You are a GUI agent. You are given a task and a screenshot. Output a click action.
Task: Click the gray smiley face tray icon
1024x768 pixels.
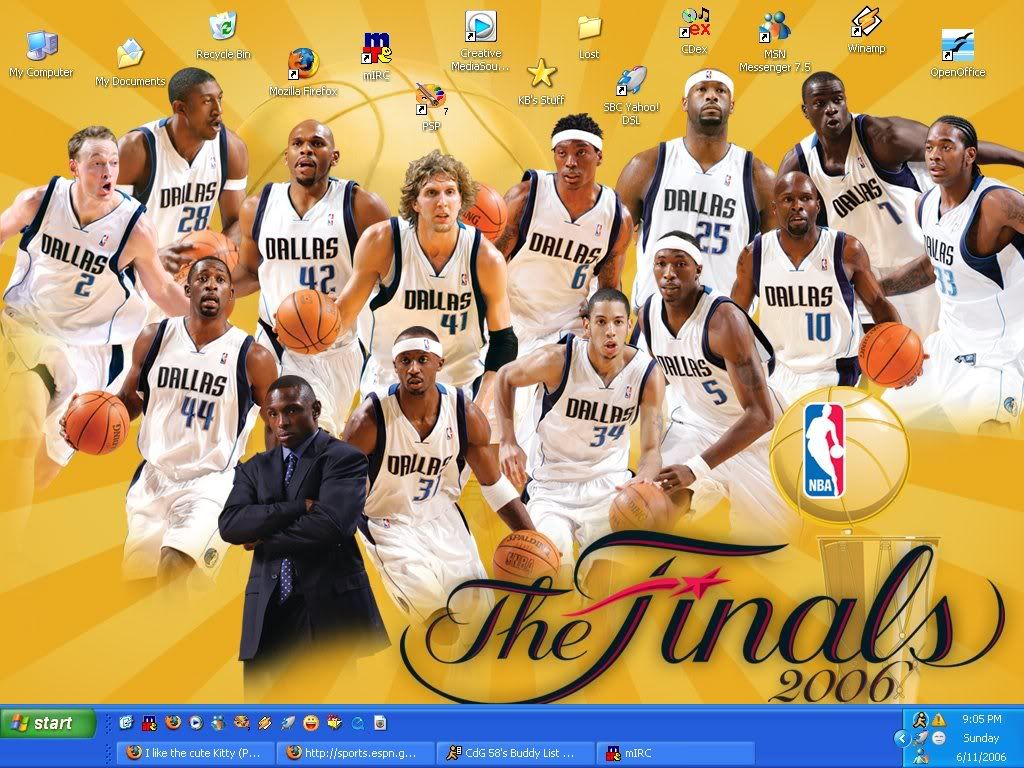coord(939,739)
